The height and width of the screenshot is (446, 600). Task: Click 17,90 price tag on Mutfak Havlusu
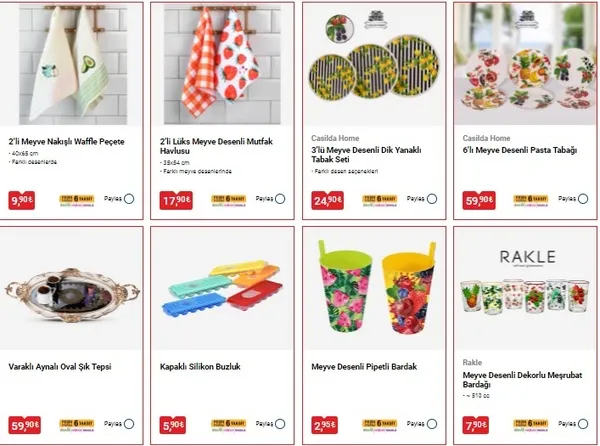[176, 200]
